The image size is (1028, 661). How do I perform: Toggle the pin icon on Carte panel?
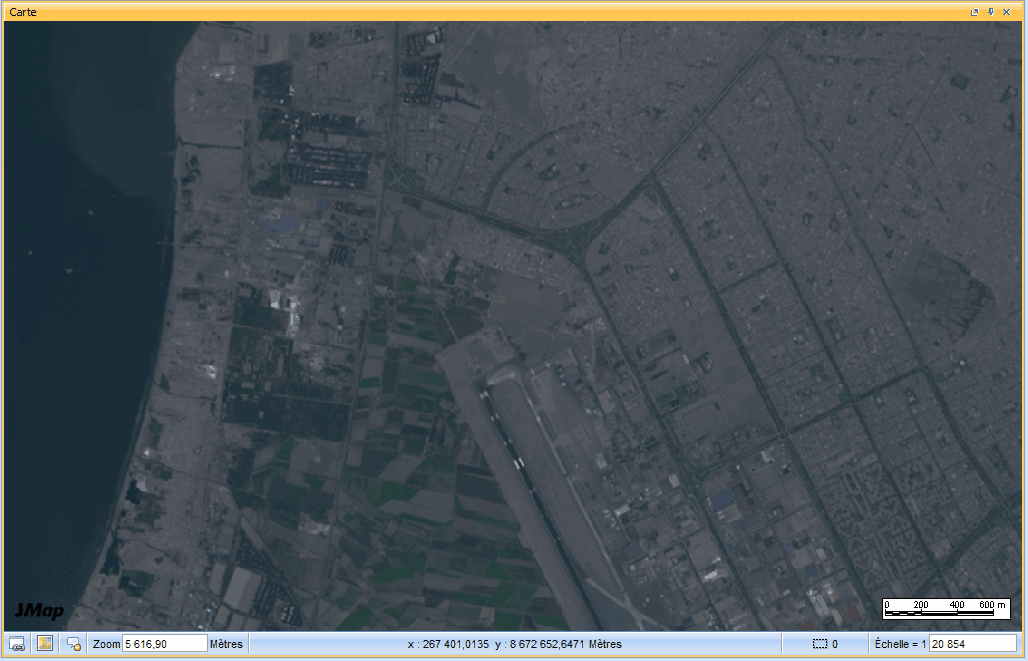(991, 12)
